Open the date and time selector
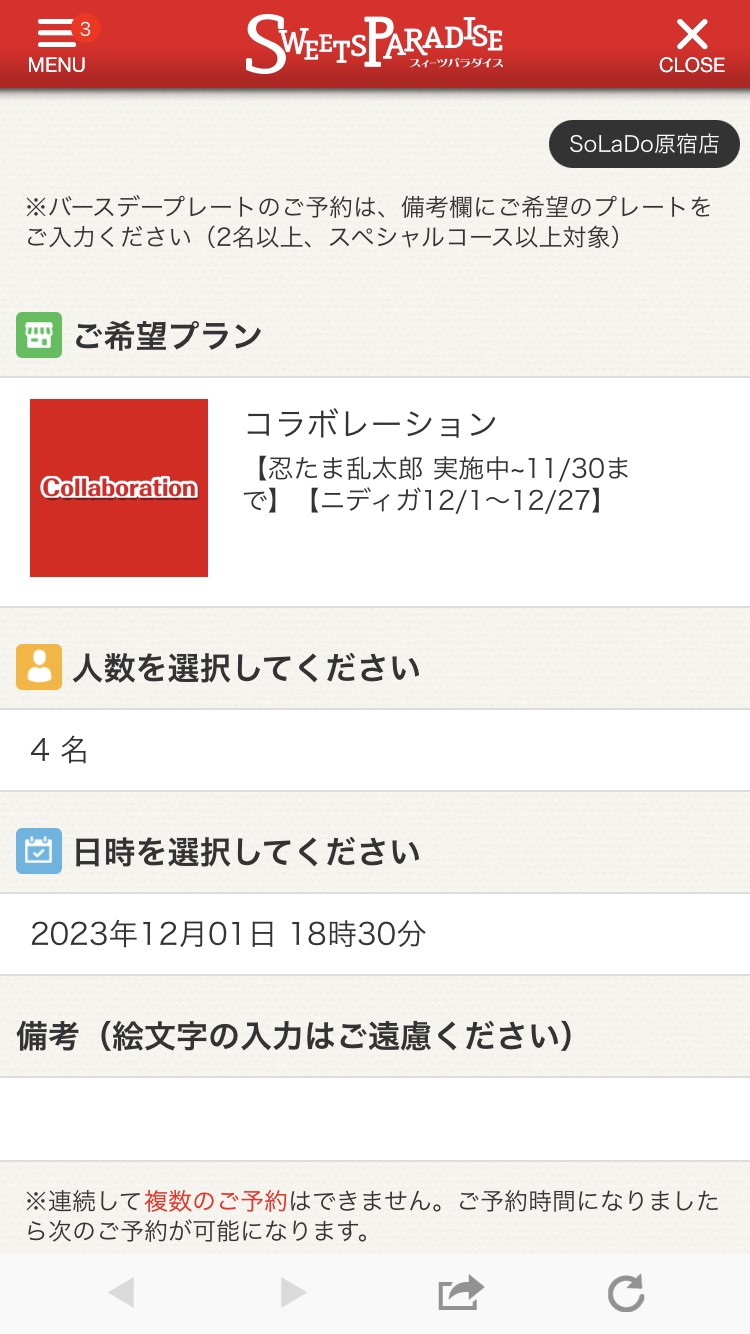This screenshot has width=750, height=1334. click(375, 934)
